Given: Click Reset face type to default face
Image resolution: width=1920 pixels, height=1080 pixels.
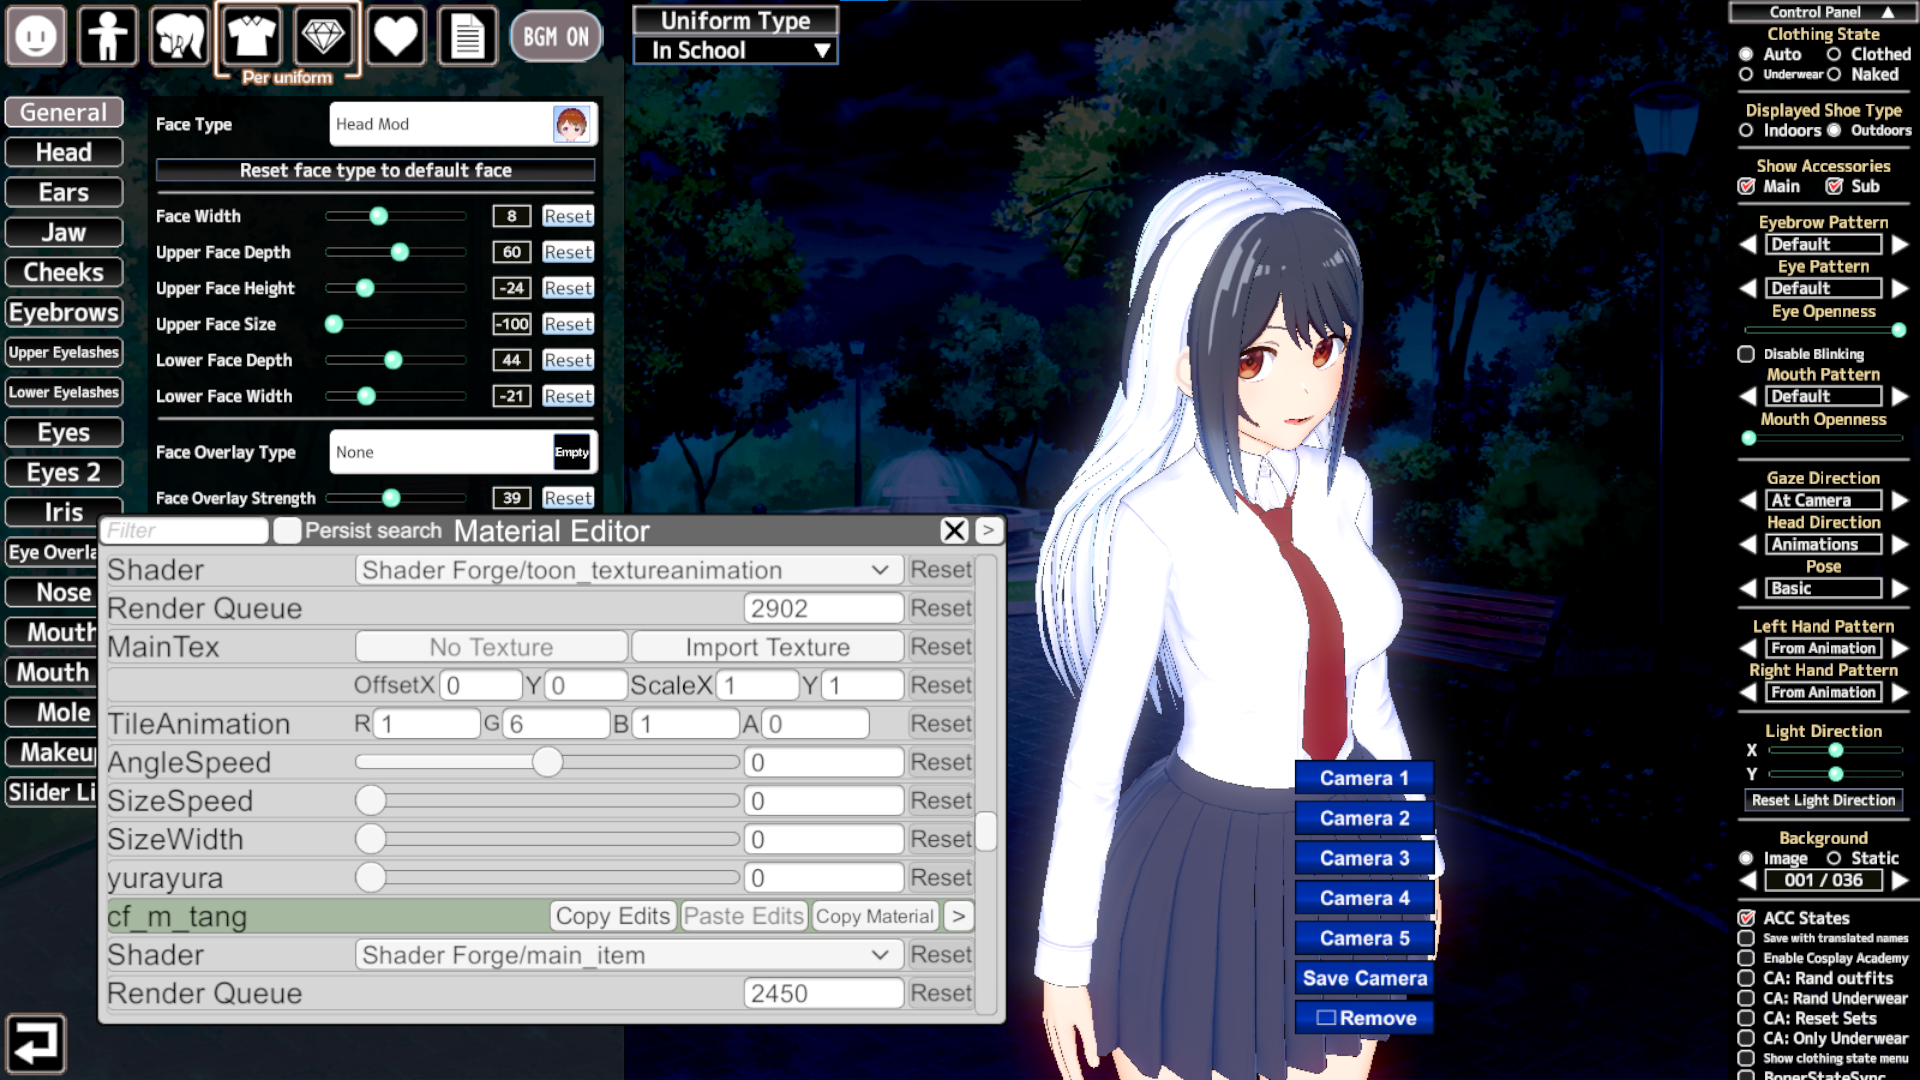Looking at the screenshot, I should coord(375,170).
